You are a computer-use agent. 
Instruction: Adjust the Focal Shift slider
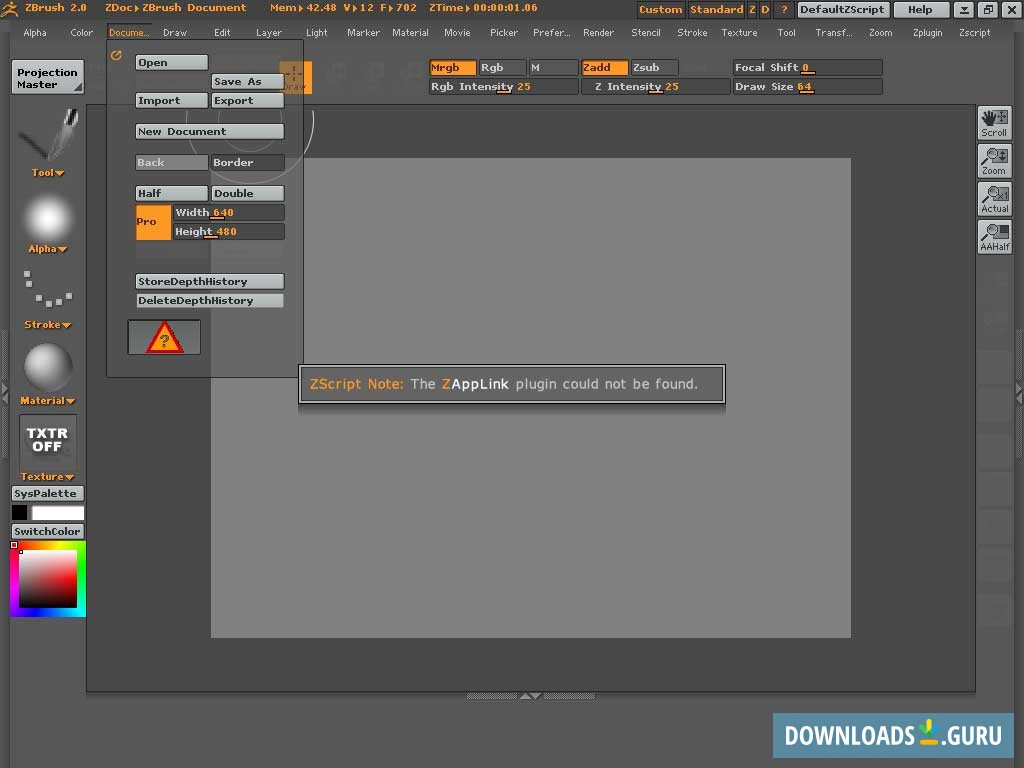(807, 67)
